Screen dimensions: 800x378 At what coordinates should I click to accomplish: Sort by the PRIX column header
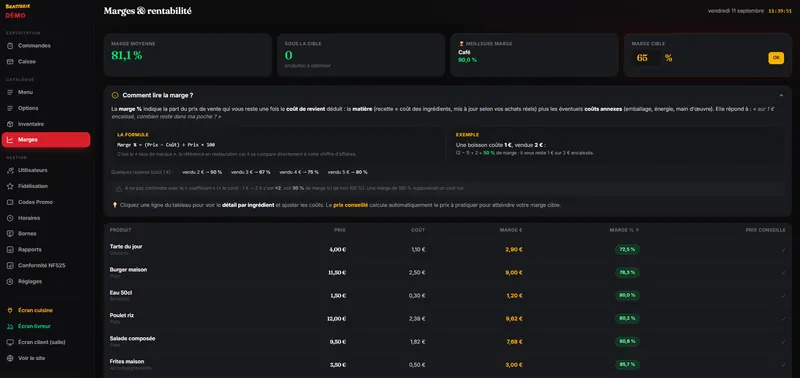[340, 230]
